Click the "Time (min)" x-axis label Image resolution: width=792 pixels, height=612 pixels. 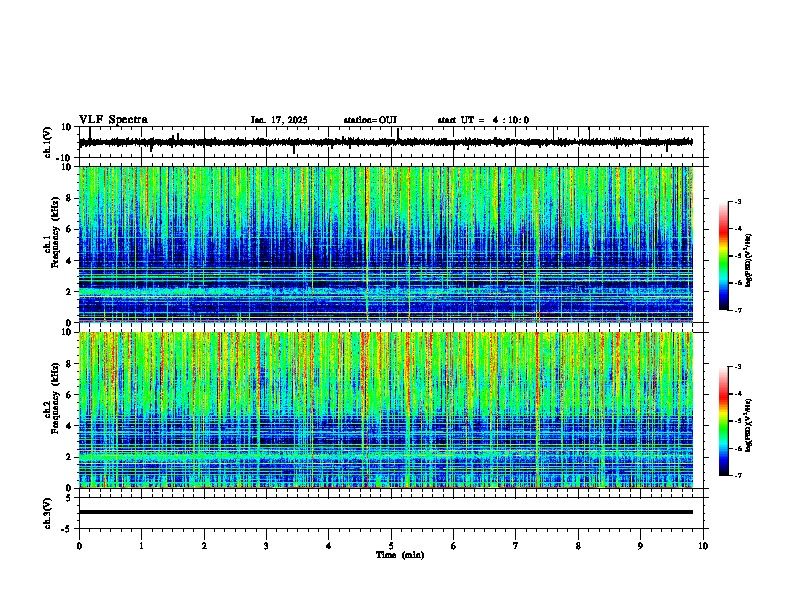click(400, 555)
